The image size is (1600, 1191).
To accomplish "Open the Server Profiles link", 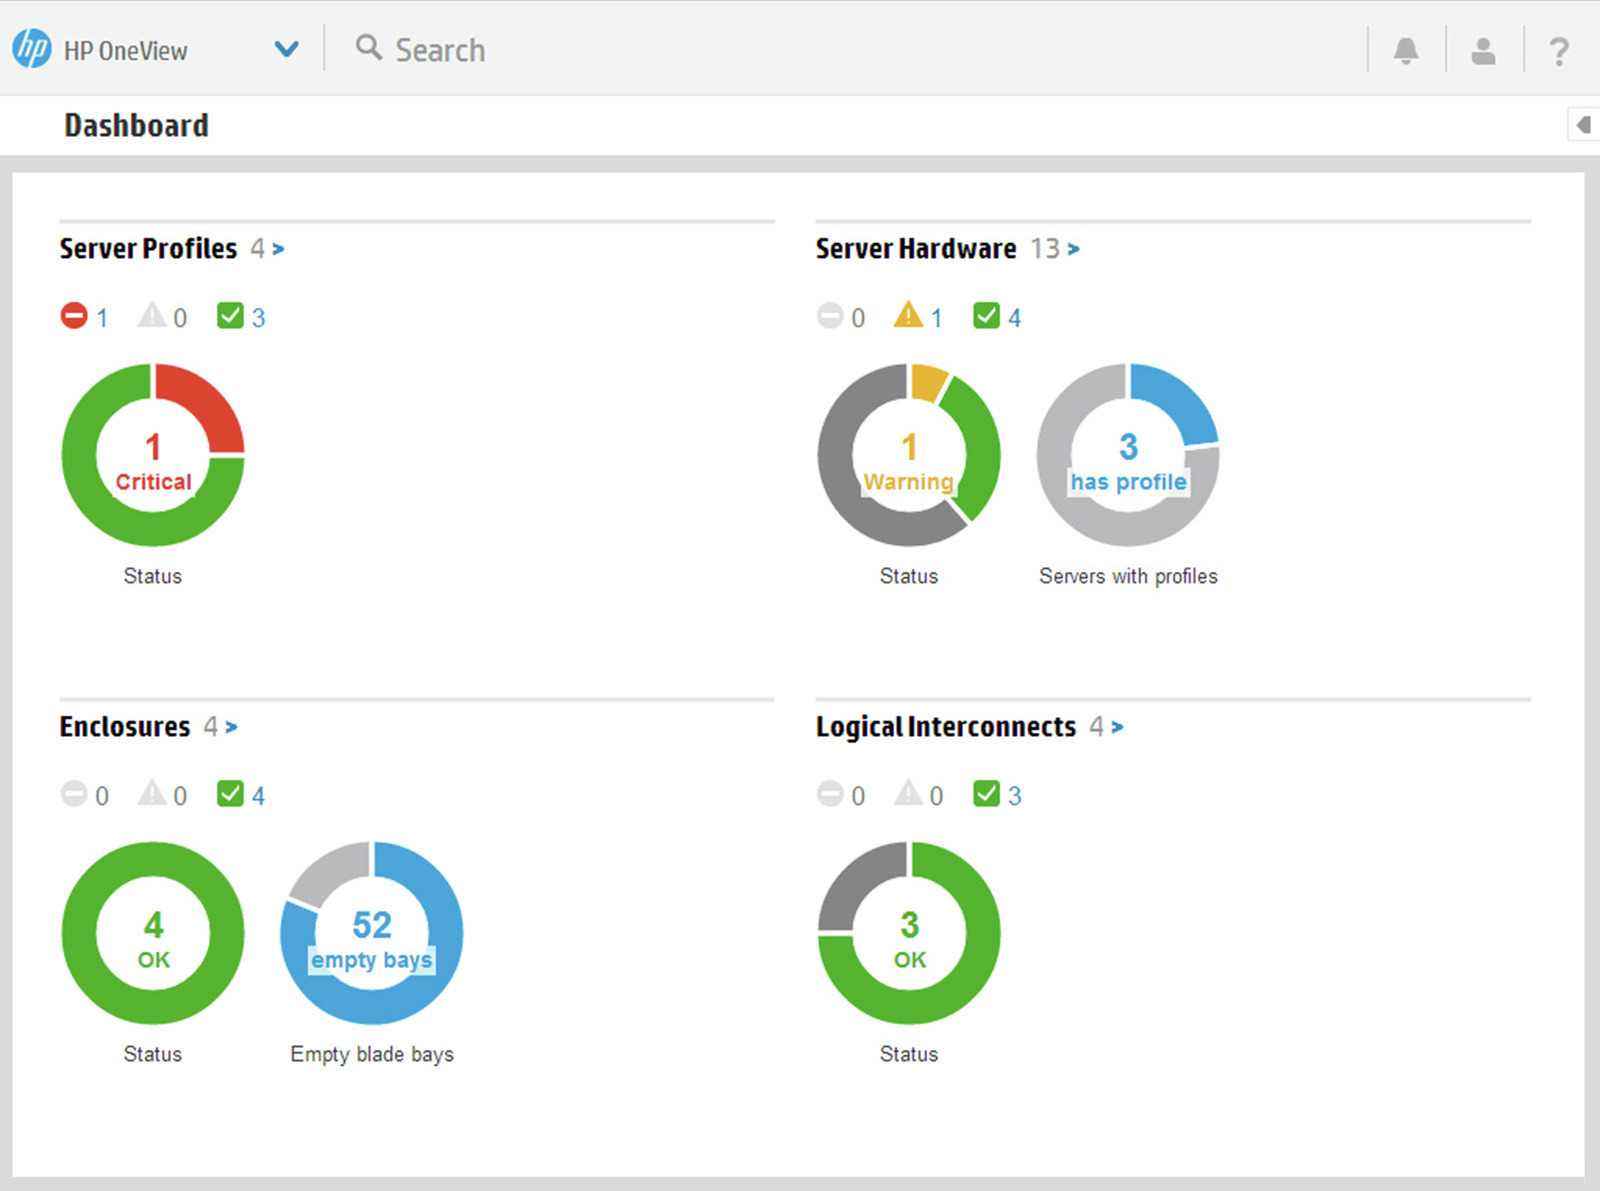I will [148, 248].
